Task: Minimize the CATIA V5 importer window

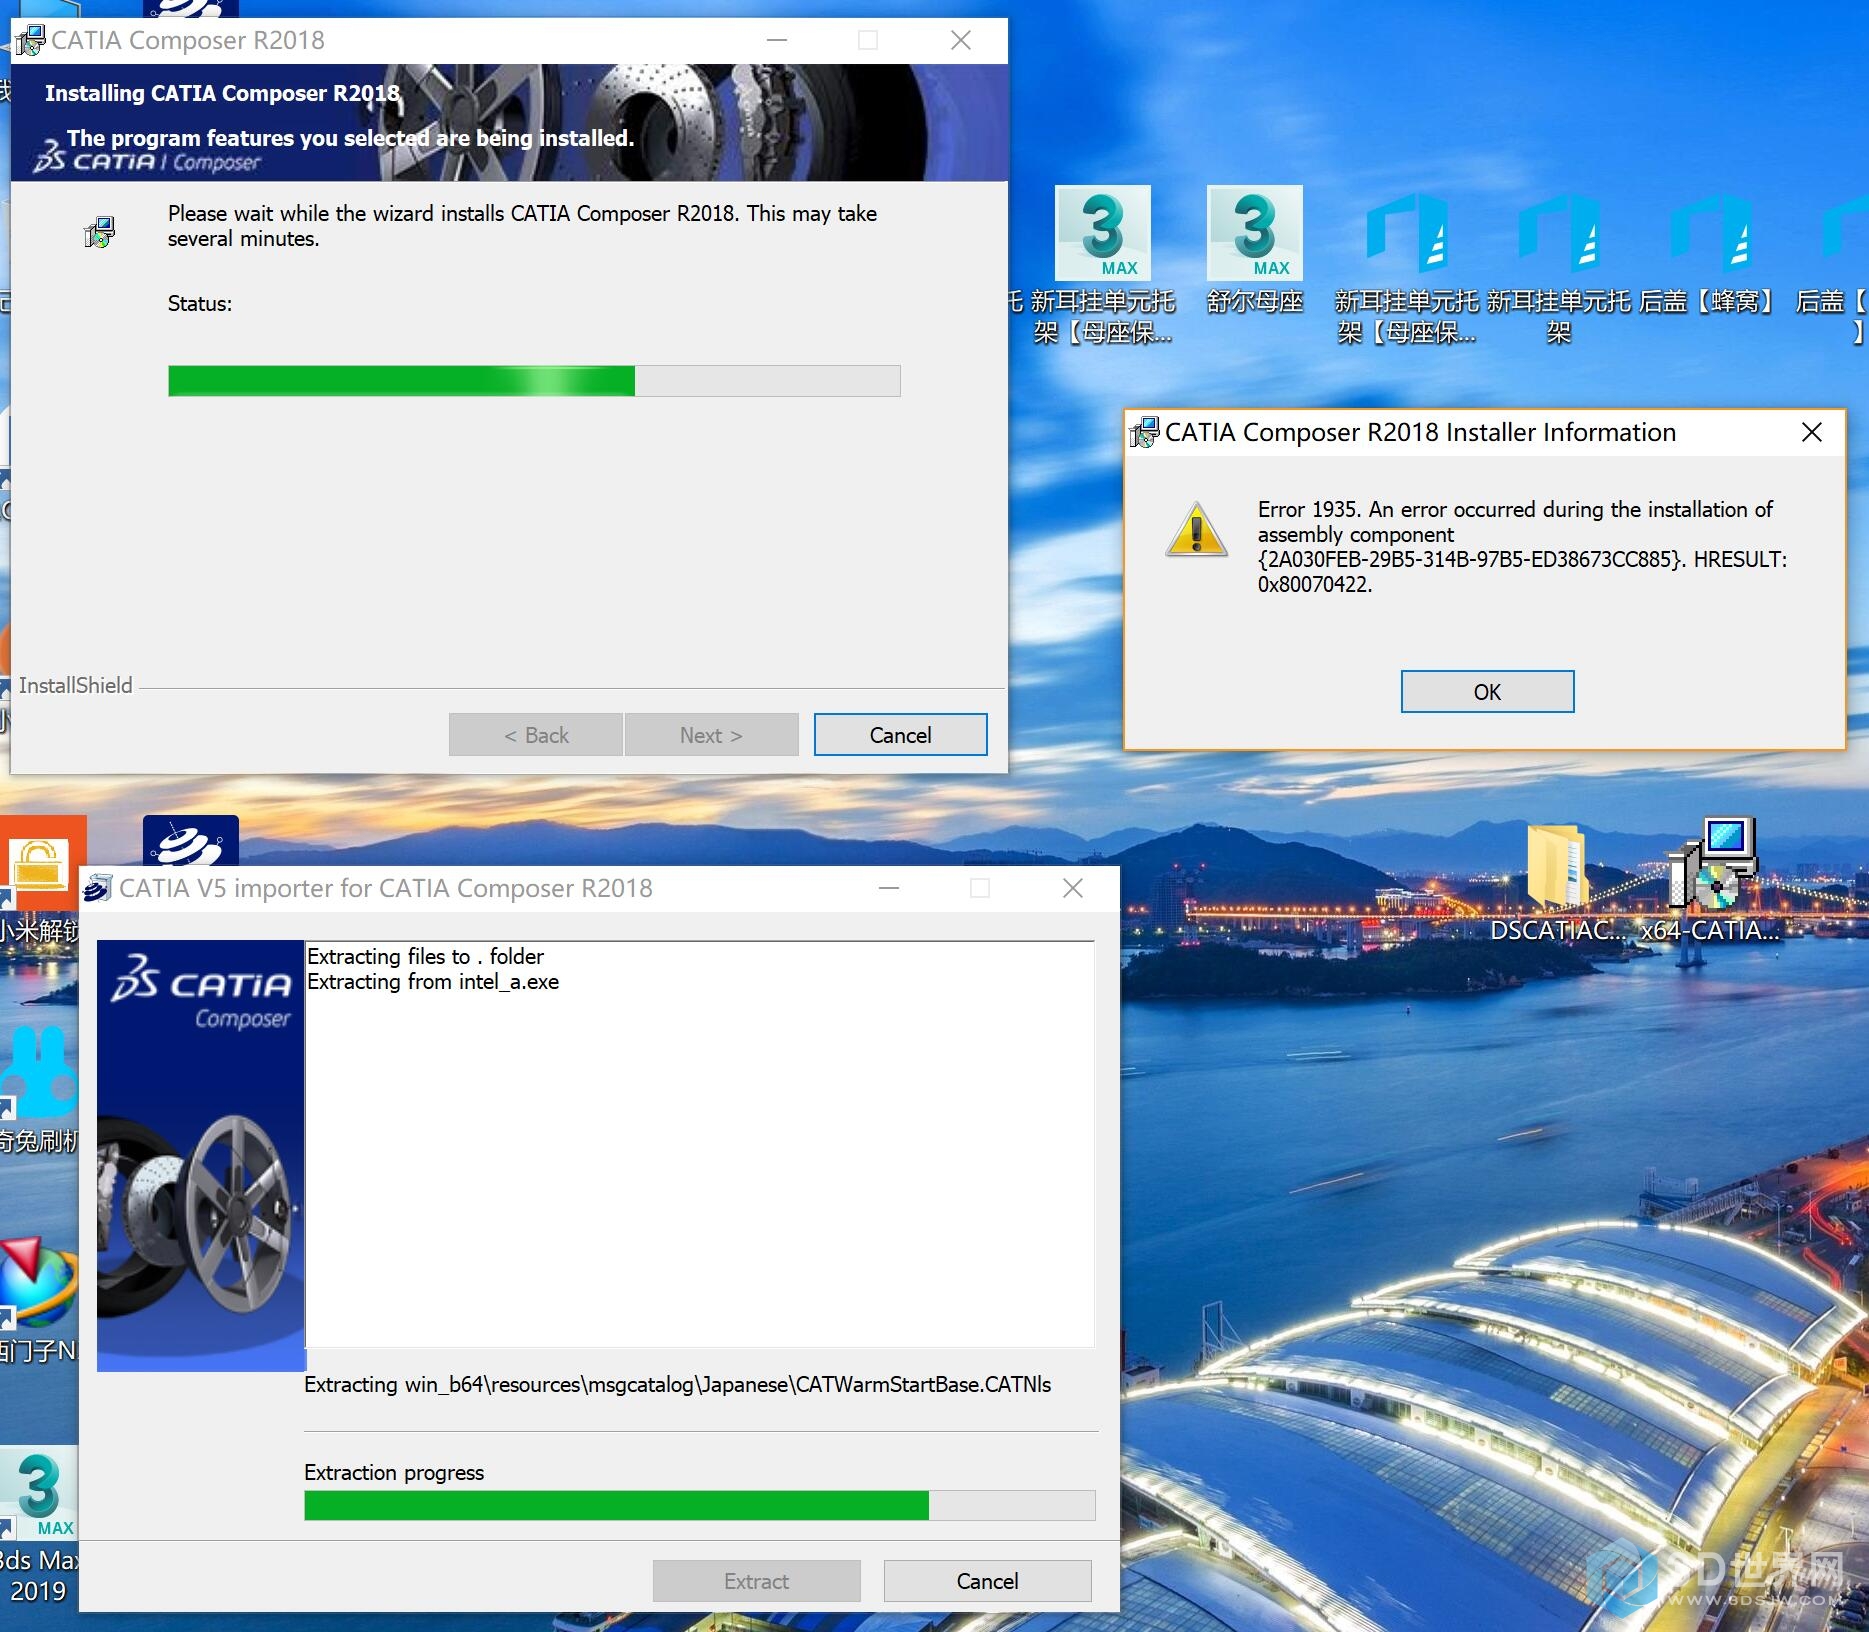Action: point(888,888)
